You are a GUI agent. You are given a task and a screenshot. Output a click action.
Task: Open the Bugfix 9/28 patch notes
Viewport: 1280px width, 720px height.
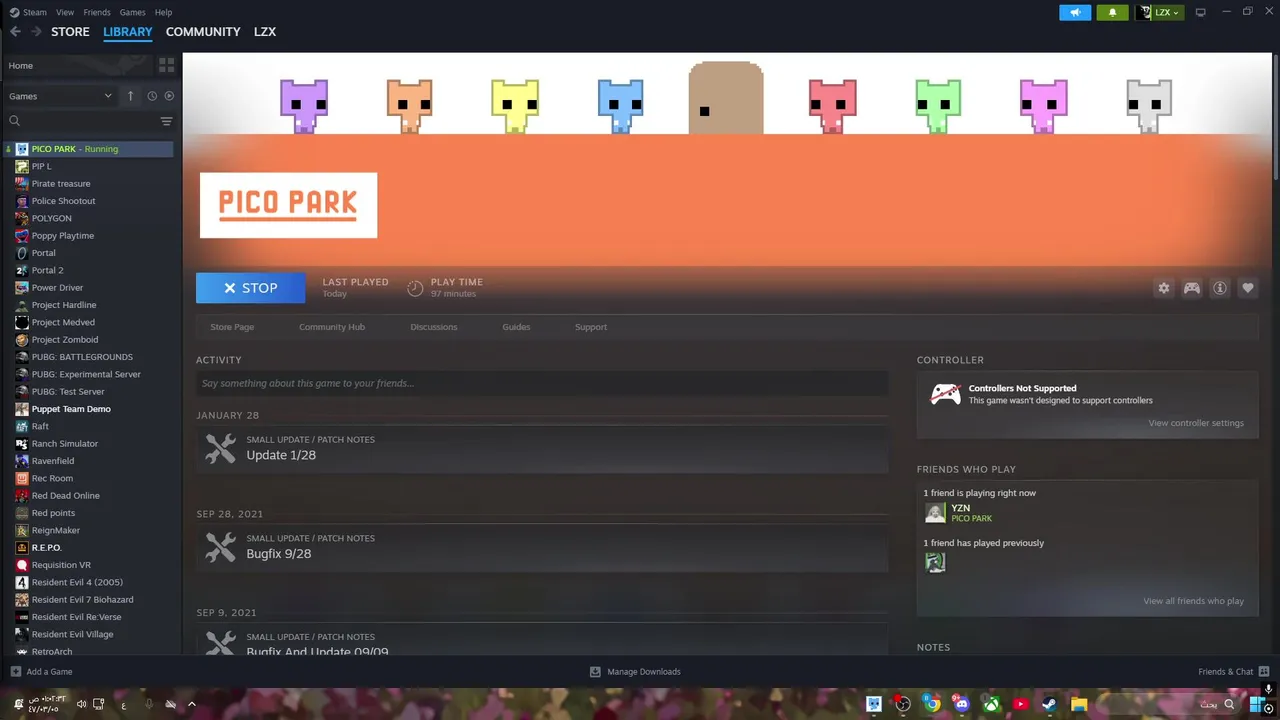[x=542, y=547]
